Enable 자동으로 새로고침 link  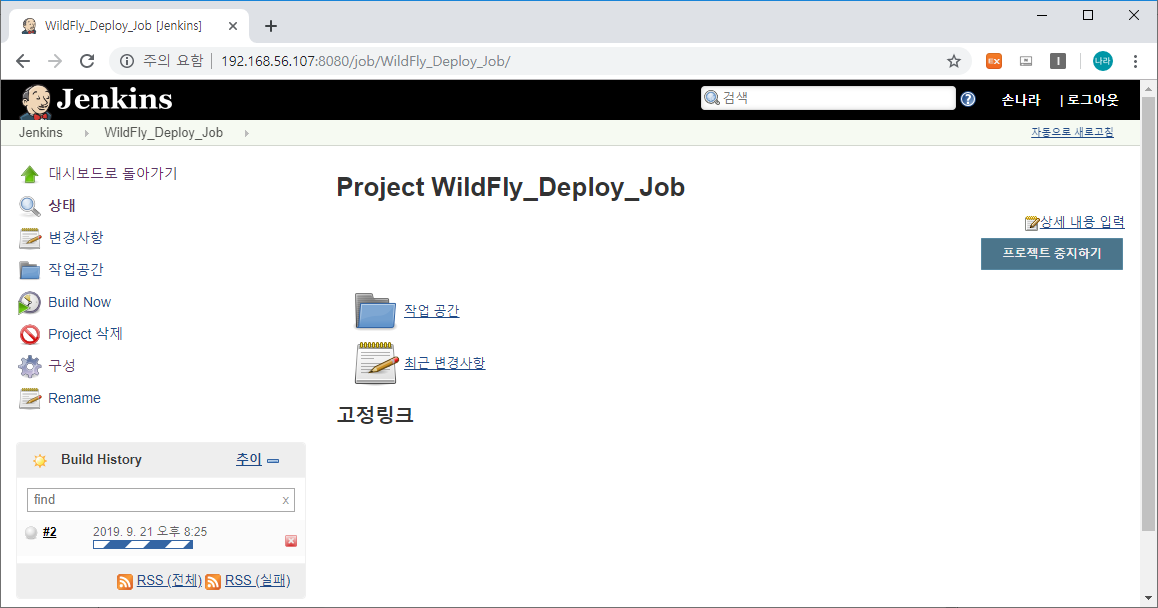coord(1072,132)
